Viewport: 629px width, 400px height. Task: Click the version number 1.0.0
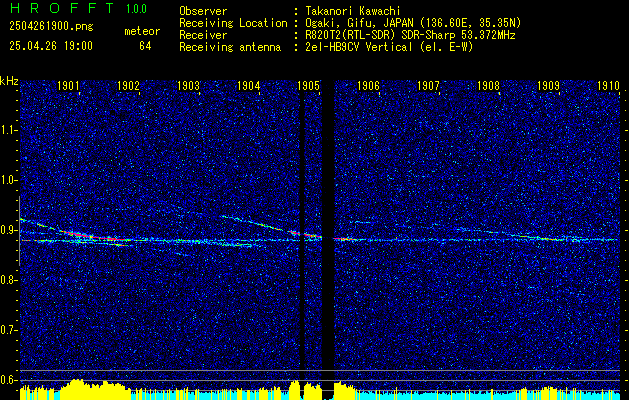click(x=136, y=9)
